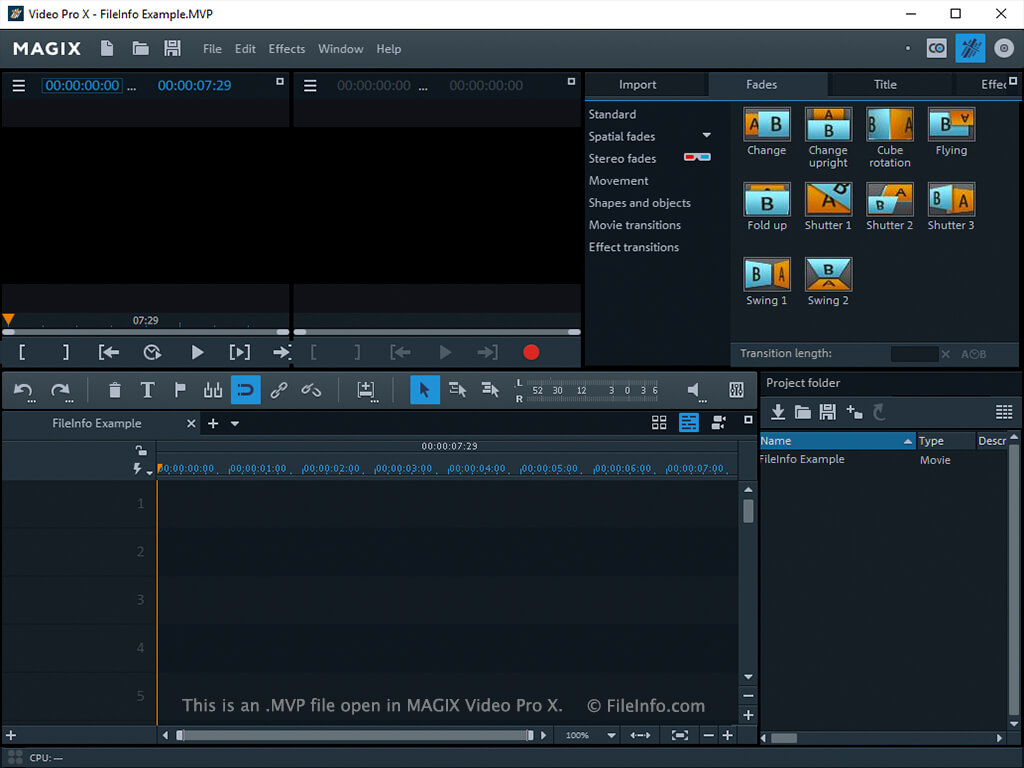Delete selected object with trash icon

click(x=115, y=391)
